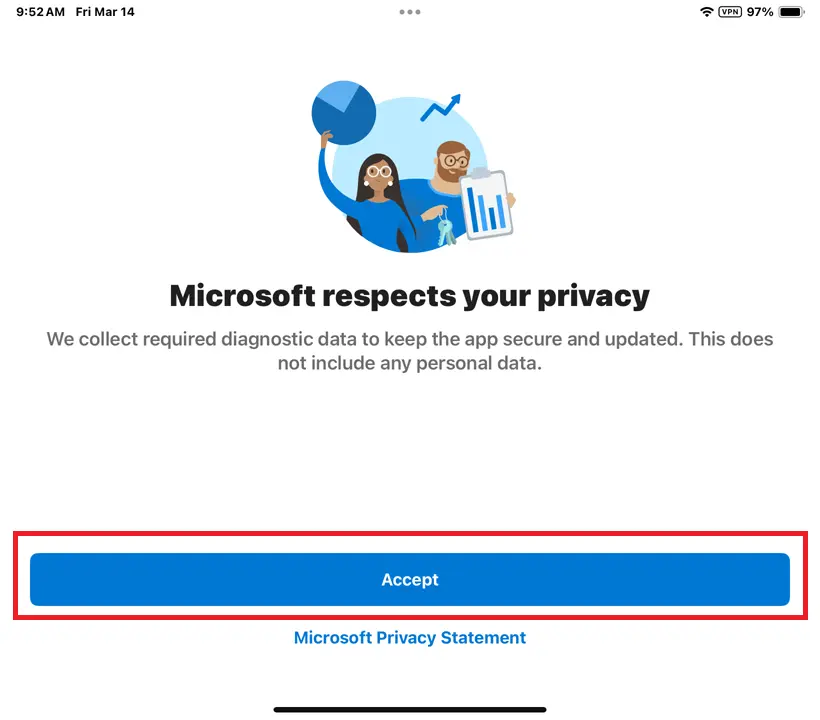Tap the blue Accept button

click(410, 580)
